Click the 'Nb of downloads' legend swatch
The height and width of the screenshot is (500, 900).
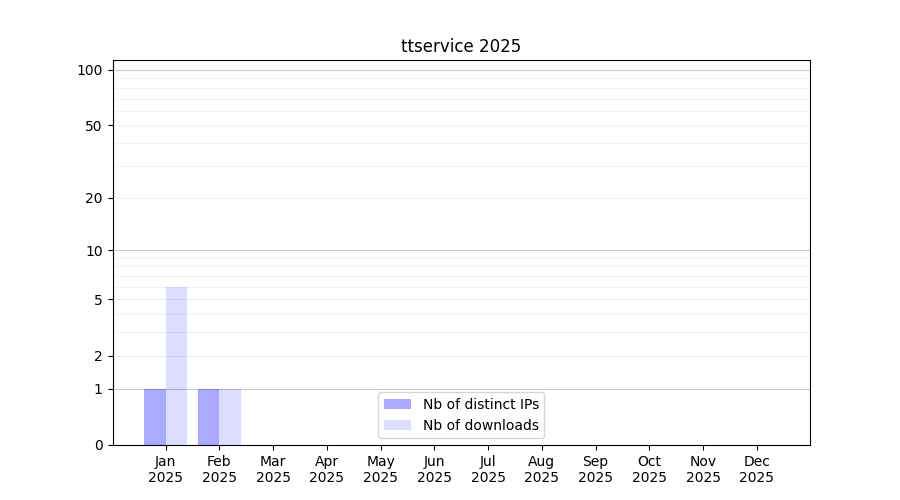click(x=397, y=425)
